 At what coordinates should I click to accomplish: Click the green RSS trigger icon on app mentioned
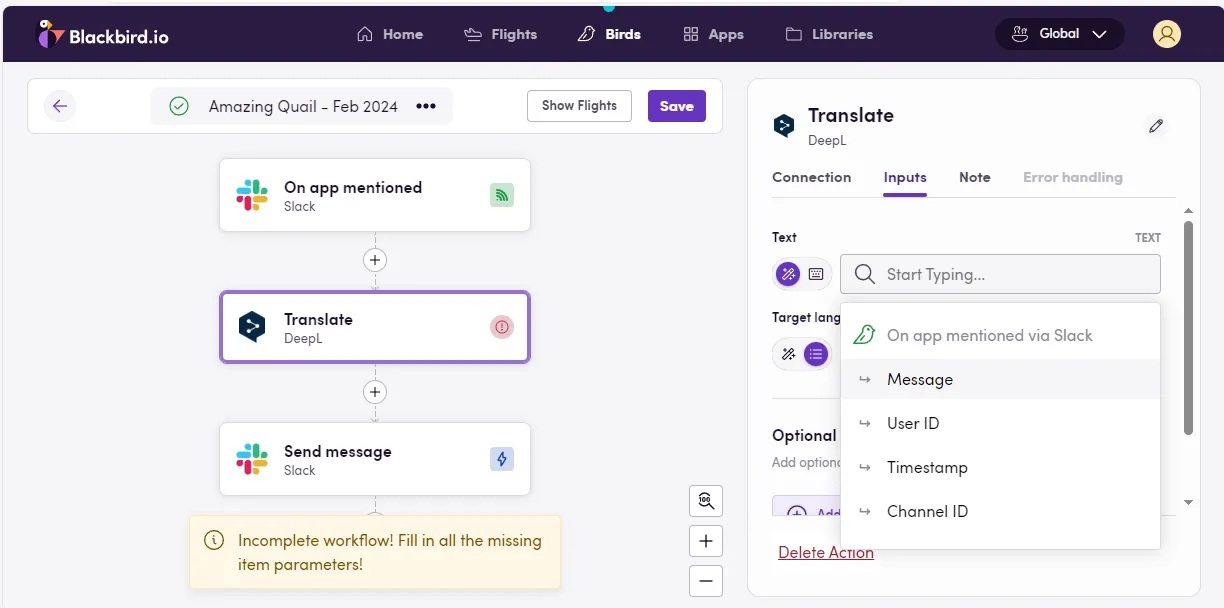[501, 194]
